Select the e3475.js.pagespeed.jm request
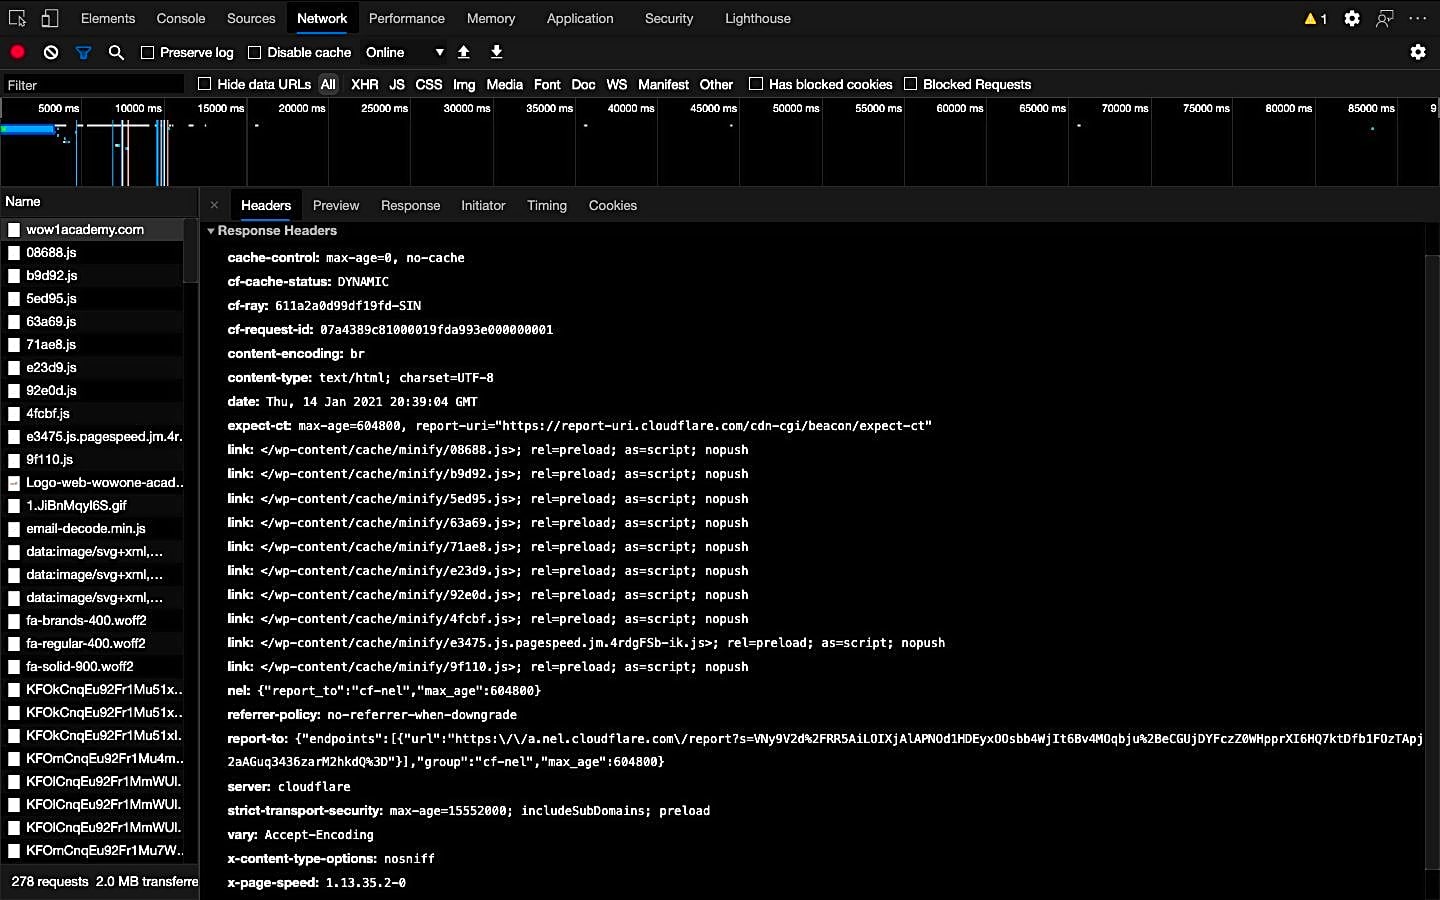 coord(92,437)
